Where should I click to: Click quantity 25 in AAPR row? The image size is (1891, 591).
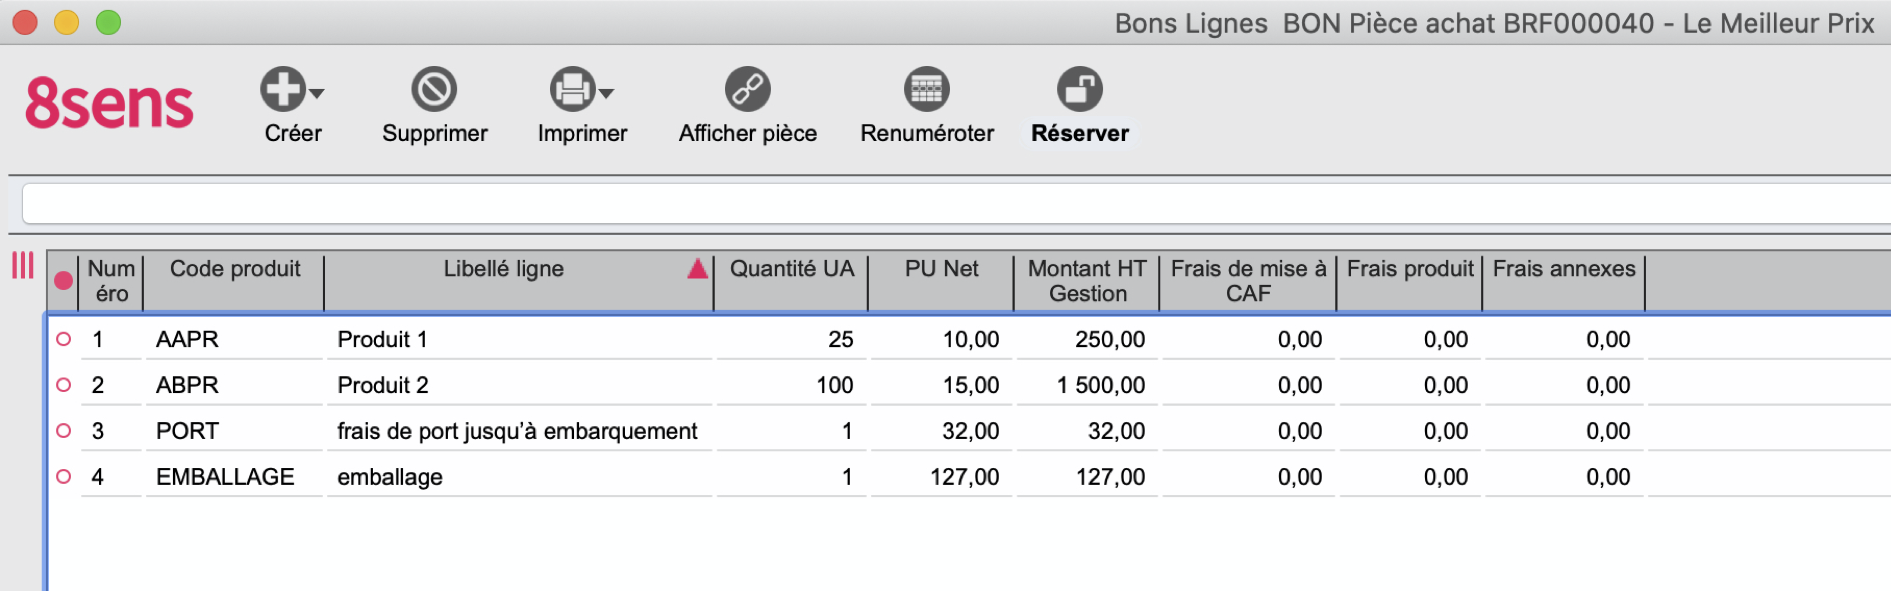point(841,339)
